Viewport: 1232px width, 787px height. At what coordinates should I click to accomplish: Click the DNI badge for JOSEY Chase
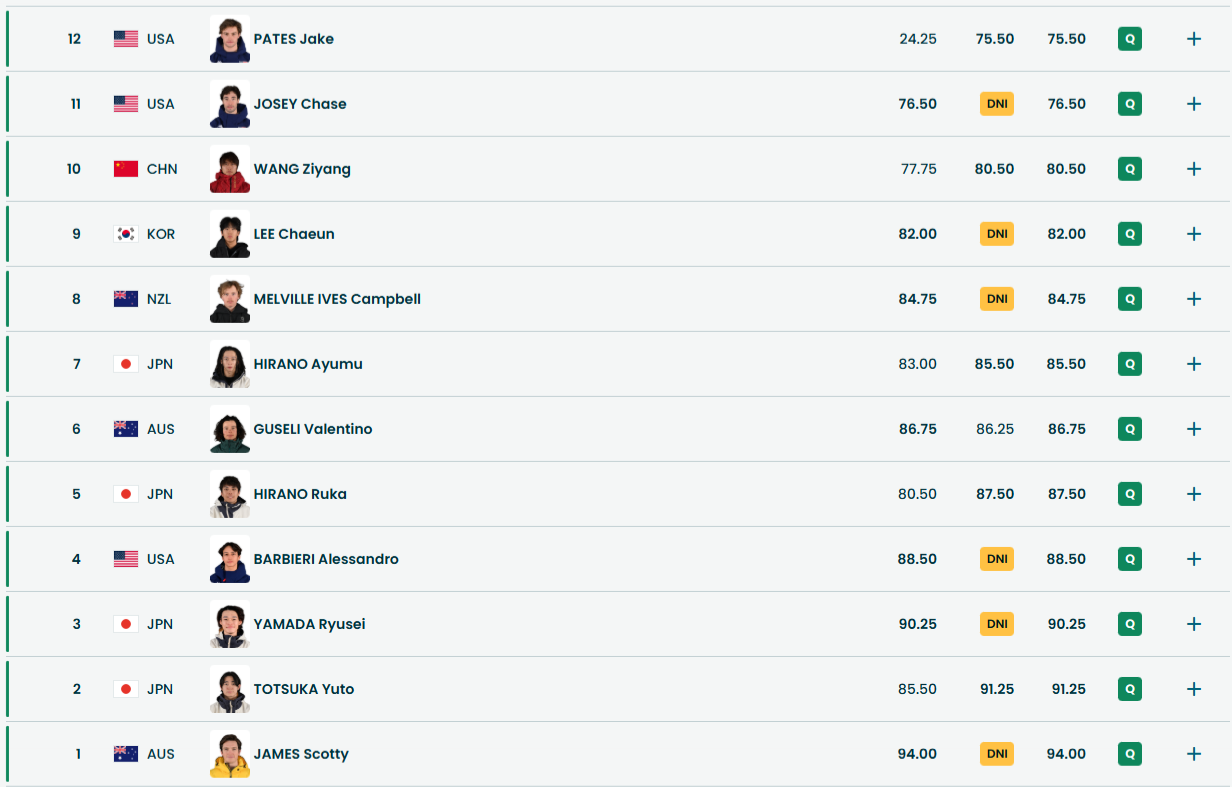[997, 104]
